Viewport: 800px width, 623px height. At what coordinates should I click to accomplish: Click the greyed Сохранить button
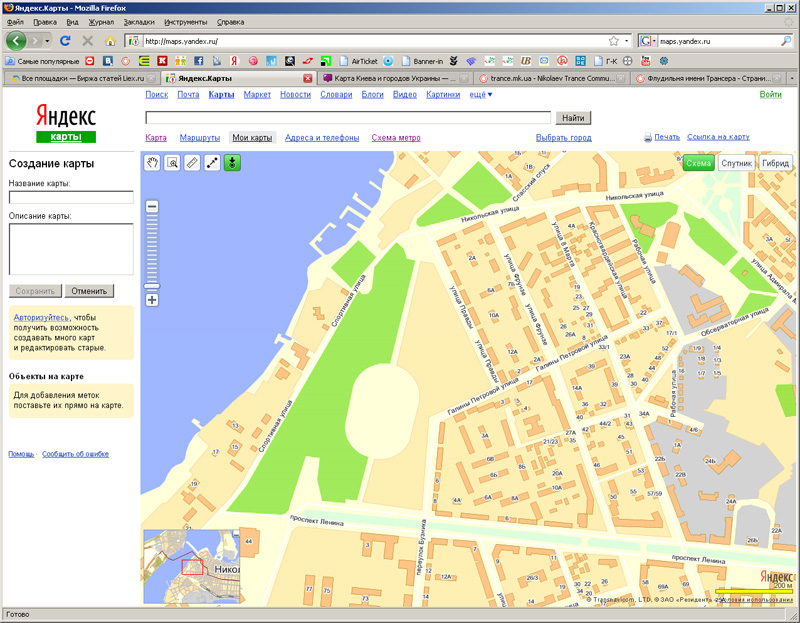tap(35, 291)
